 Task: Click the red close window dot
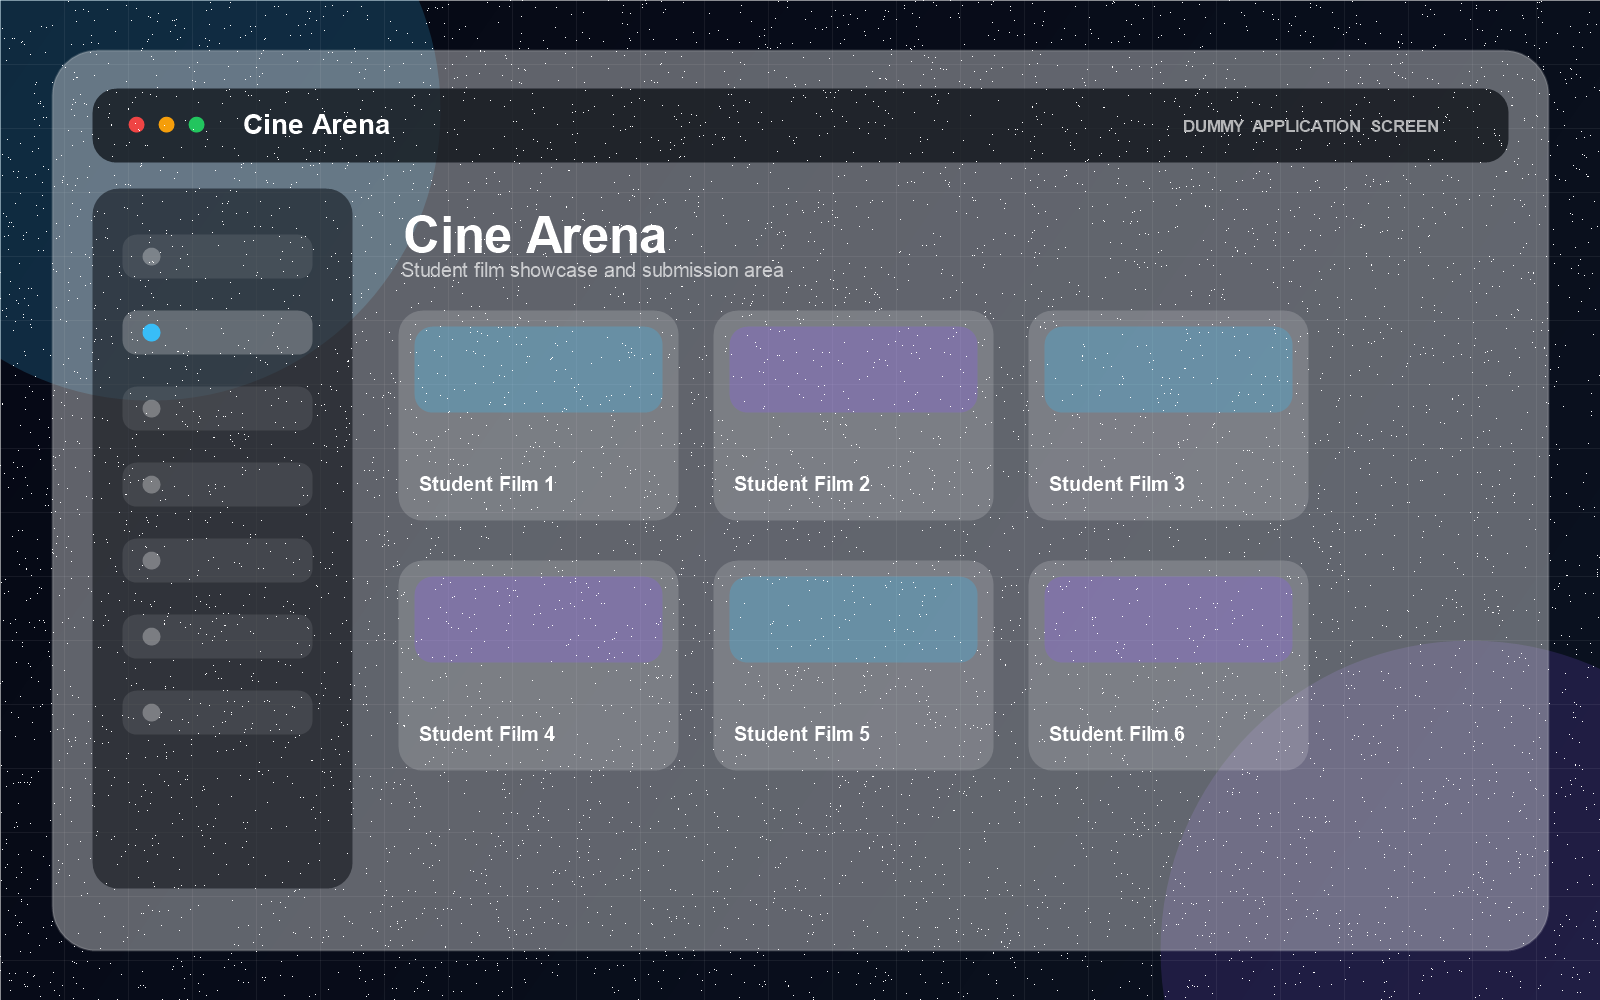pos(137,125)
